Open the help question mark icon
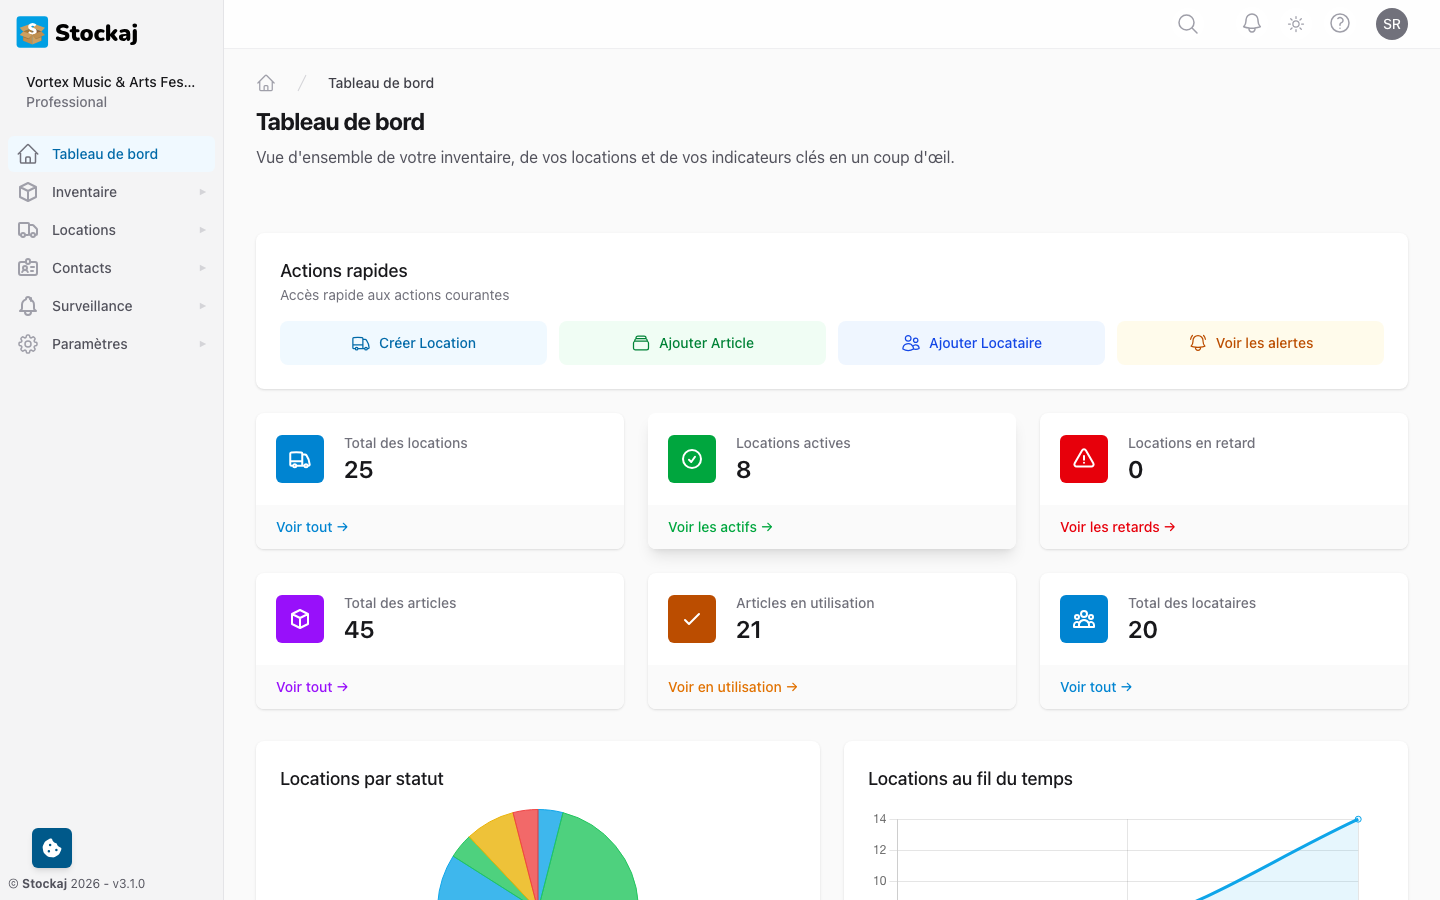 click(x=1340, y=23)
